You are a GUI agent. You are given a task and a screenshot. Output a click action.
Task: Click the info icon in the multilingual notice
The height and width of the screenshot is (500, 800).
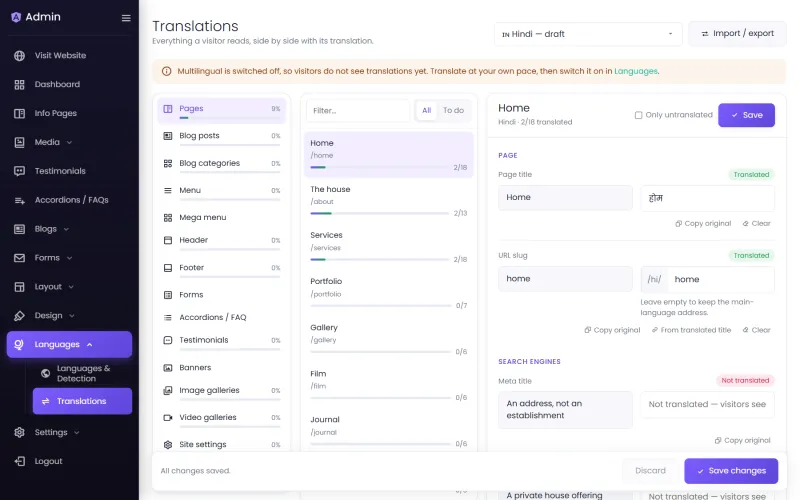click(x=166, y=71)
